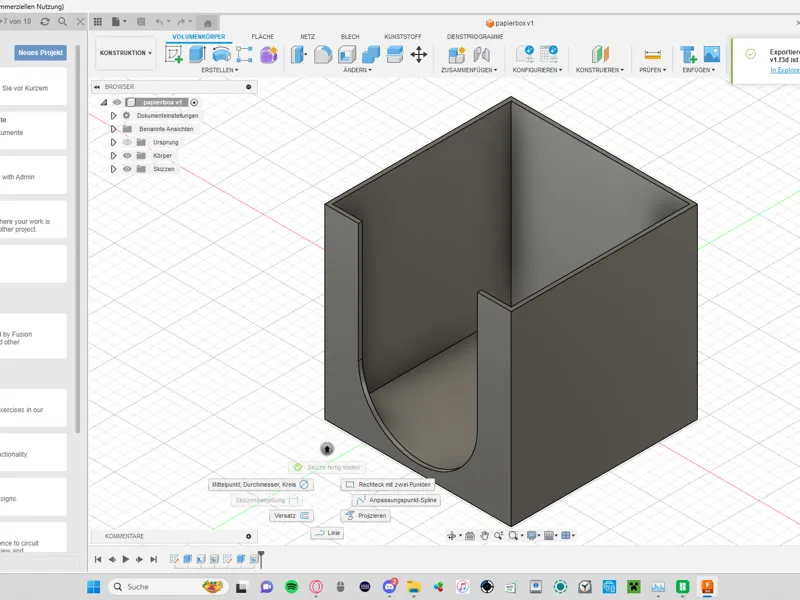Click the Windows taskbar Suche search box
800x600 pixels.
coord(167,587)
